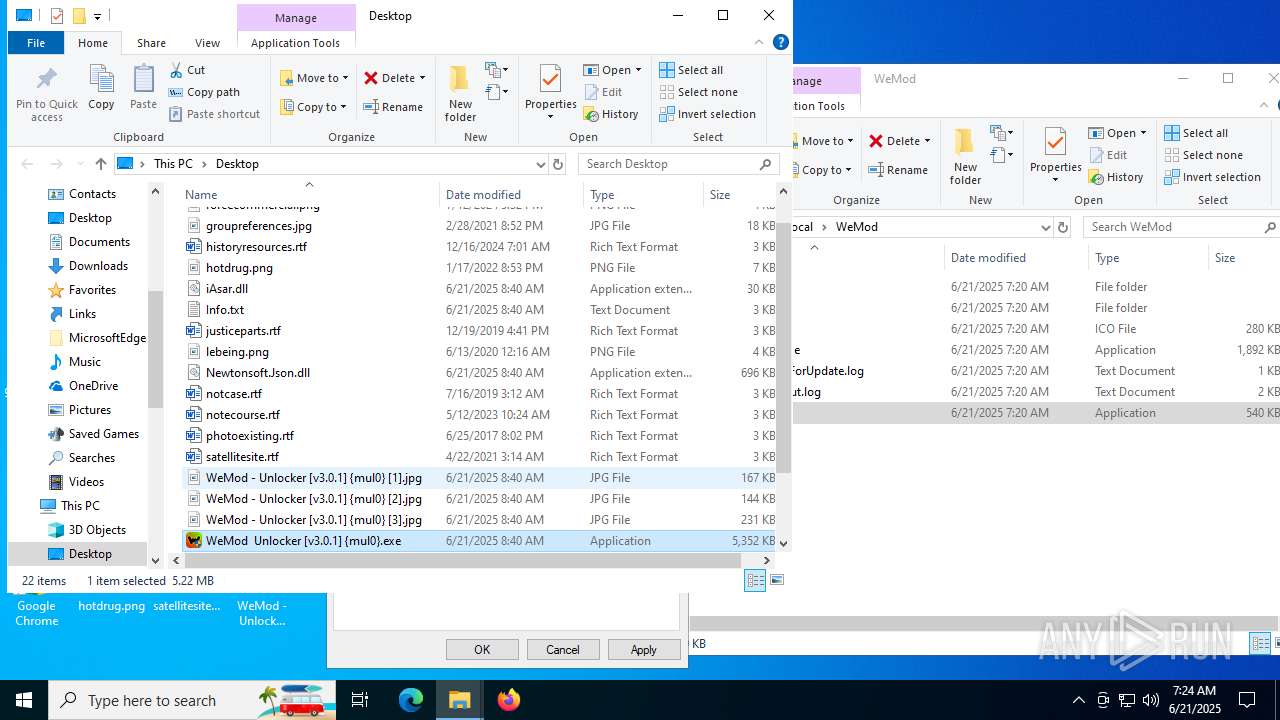Switch to Large icons view layout
This screenshot has height=720, width=1280.
(x=777, y=580)
